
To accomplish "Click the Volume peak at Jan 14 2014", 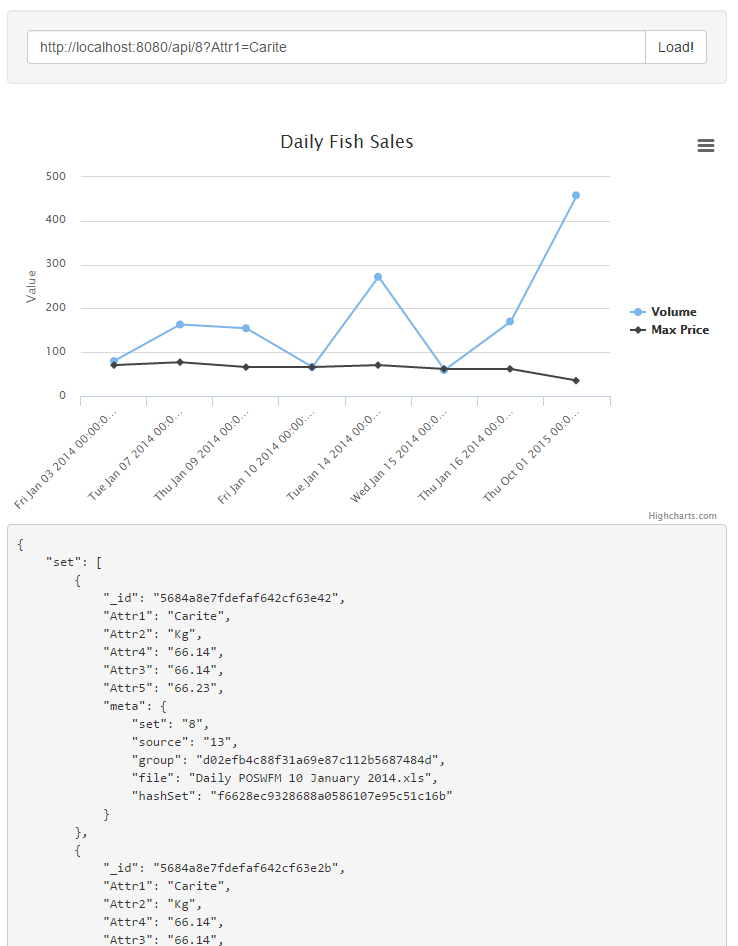I will point(378,277).
